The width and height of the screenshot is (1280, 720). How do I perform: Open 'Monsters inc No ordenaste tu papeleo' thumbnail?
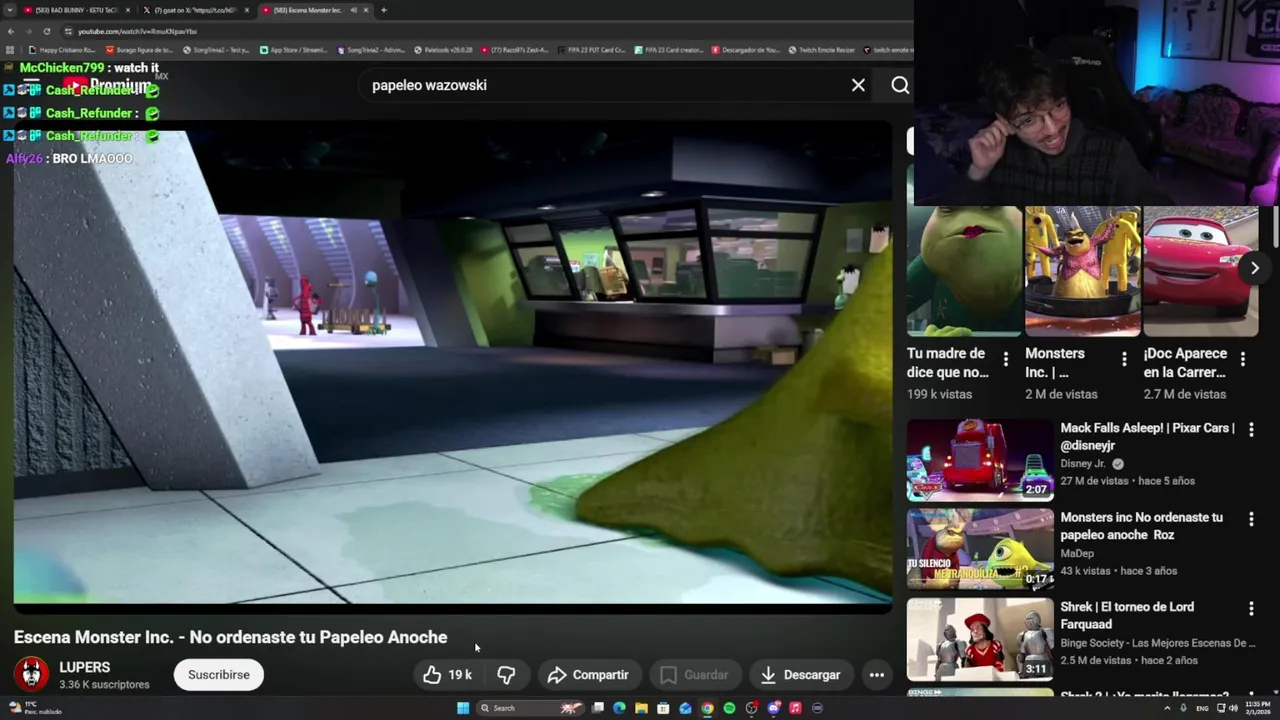(x=980, y=549)
